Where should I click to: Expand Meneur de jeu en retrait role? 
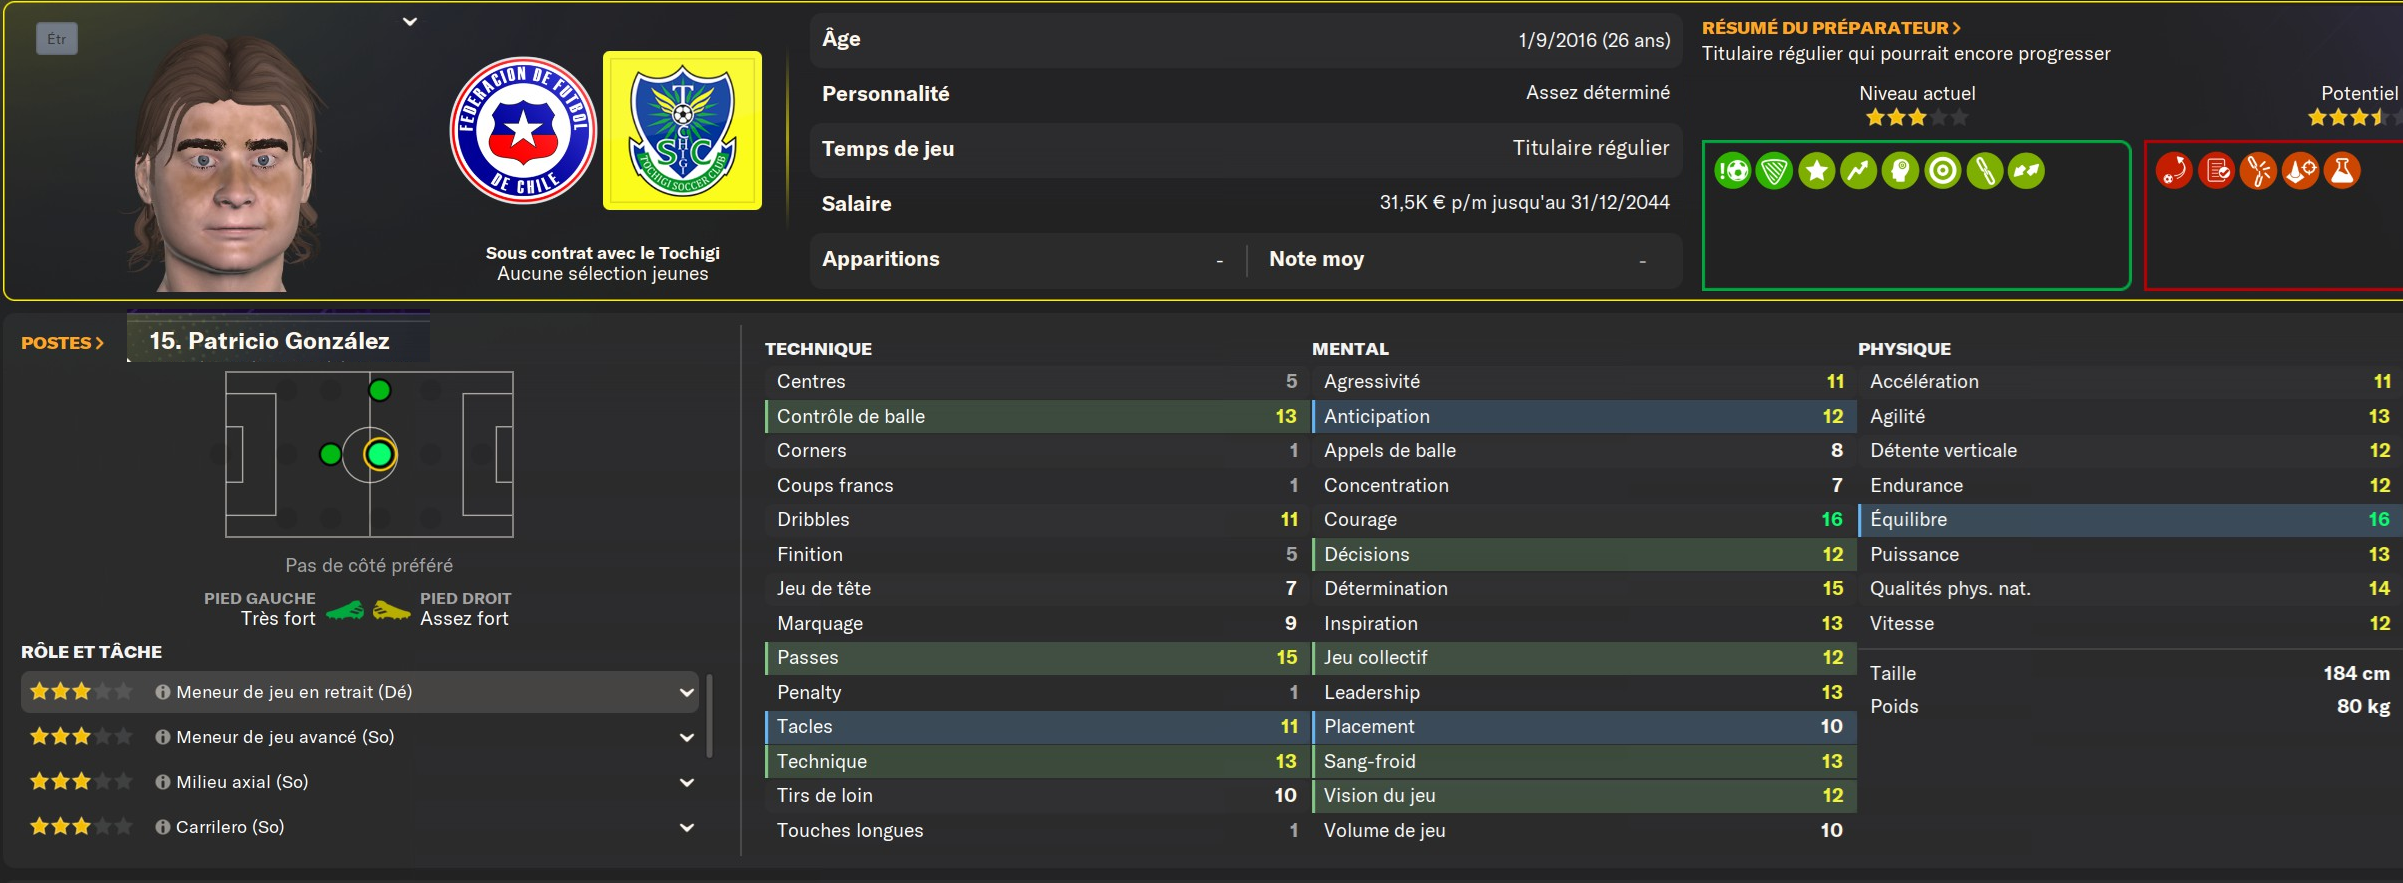tap(687, 692)
